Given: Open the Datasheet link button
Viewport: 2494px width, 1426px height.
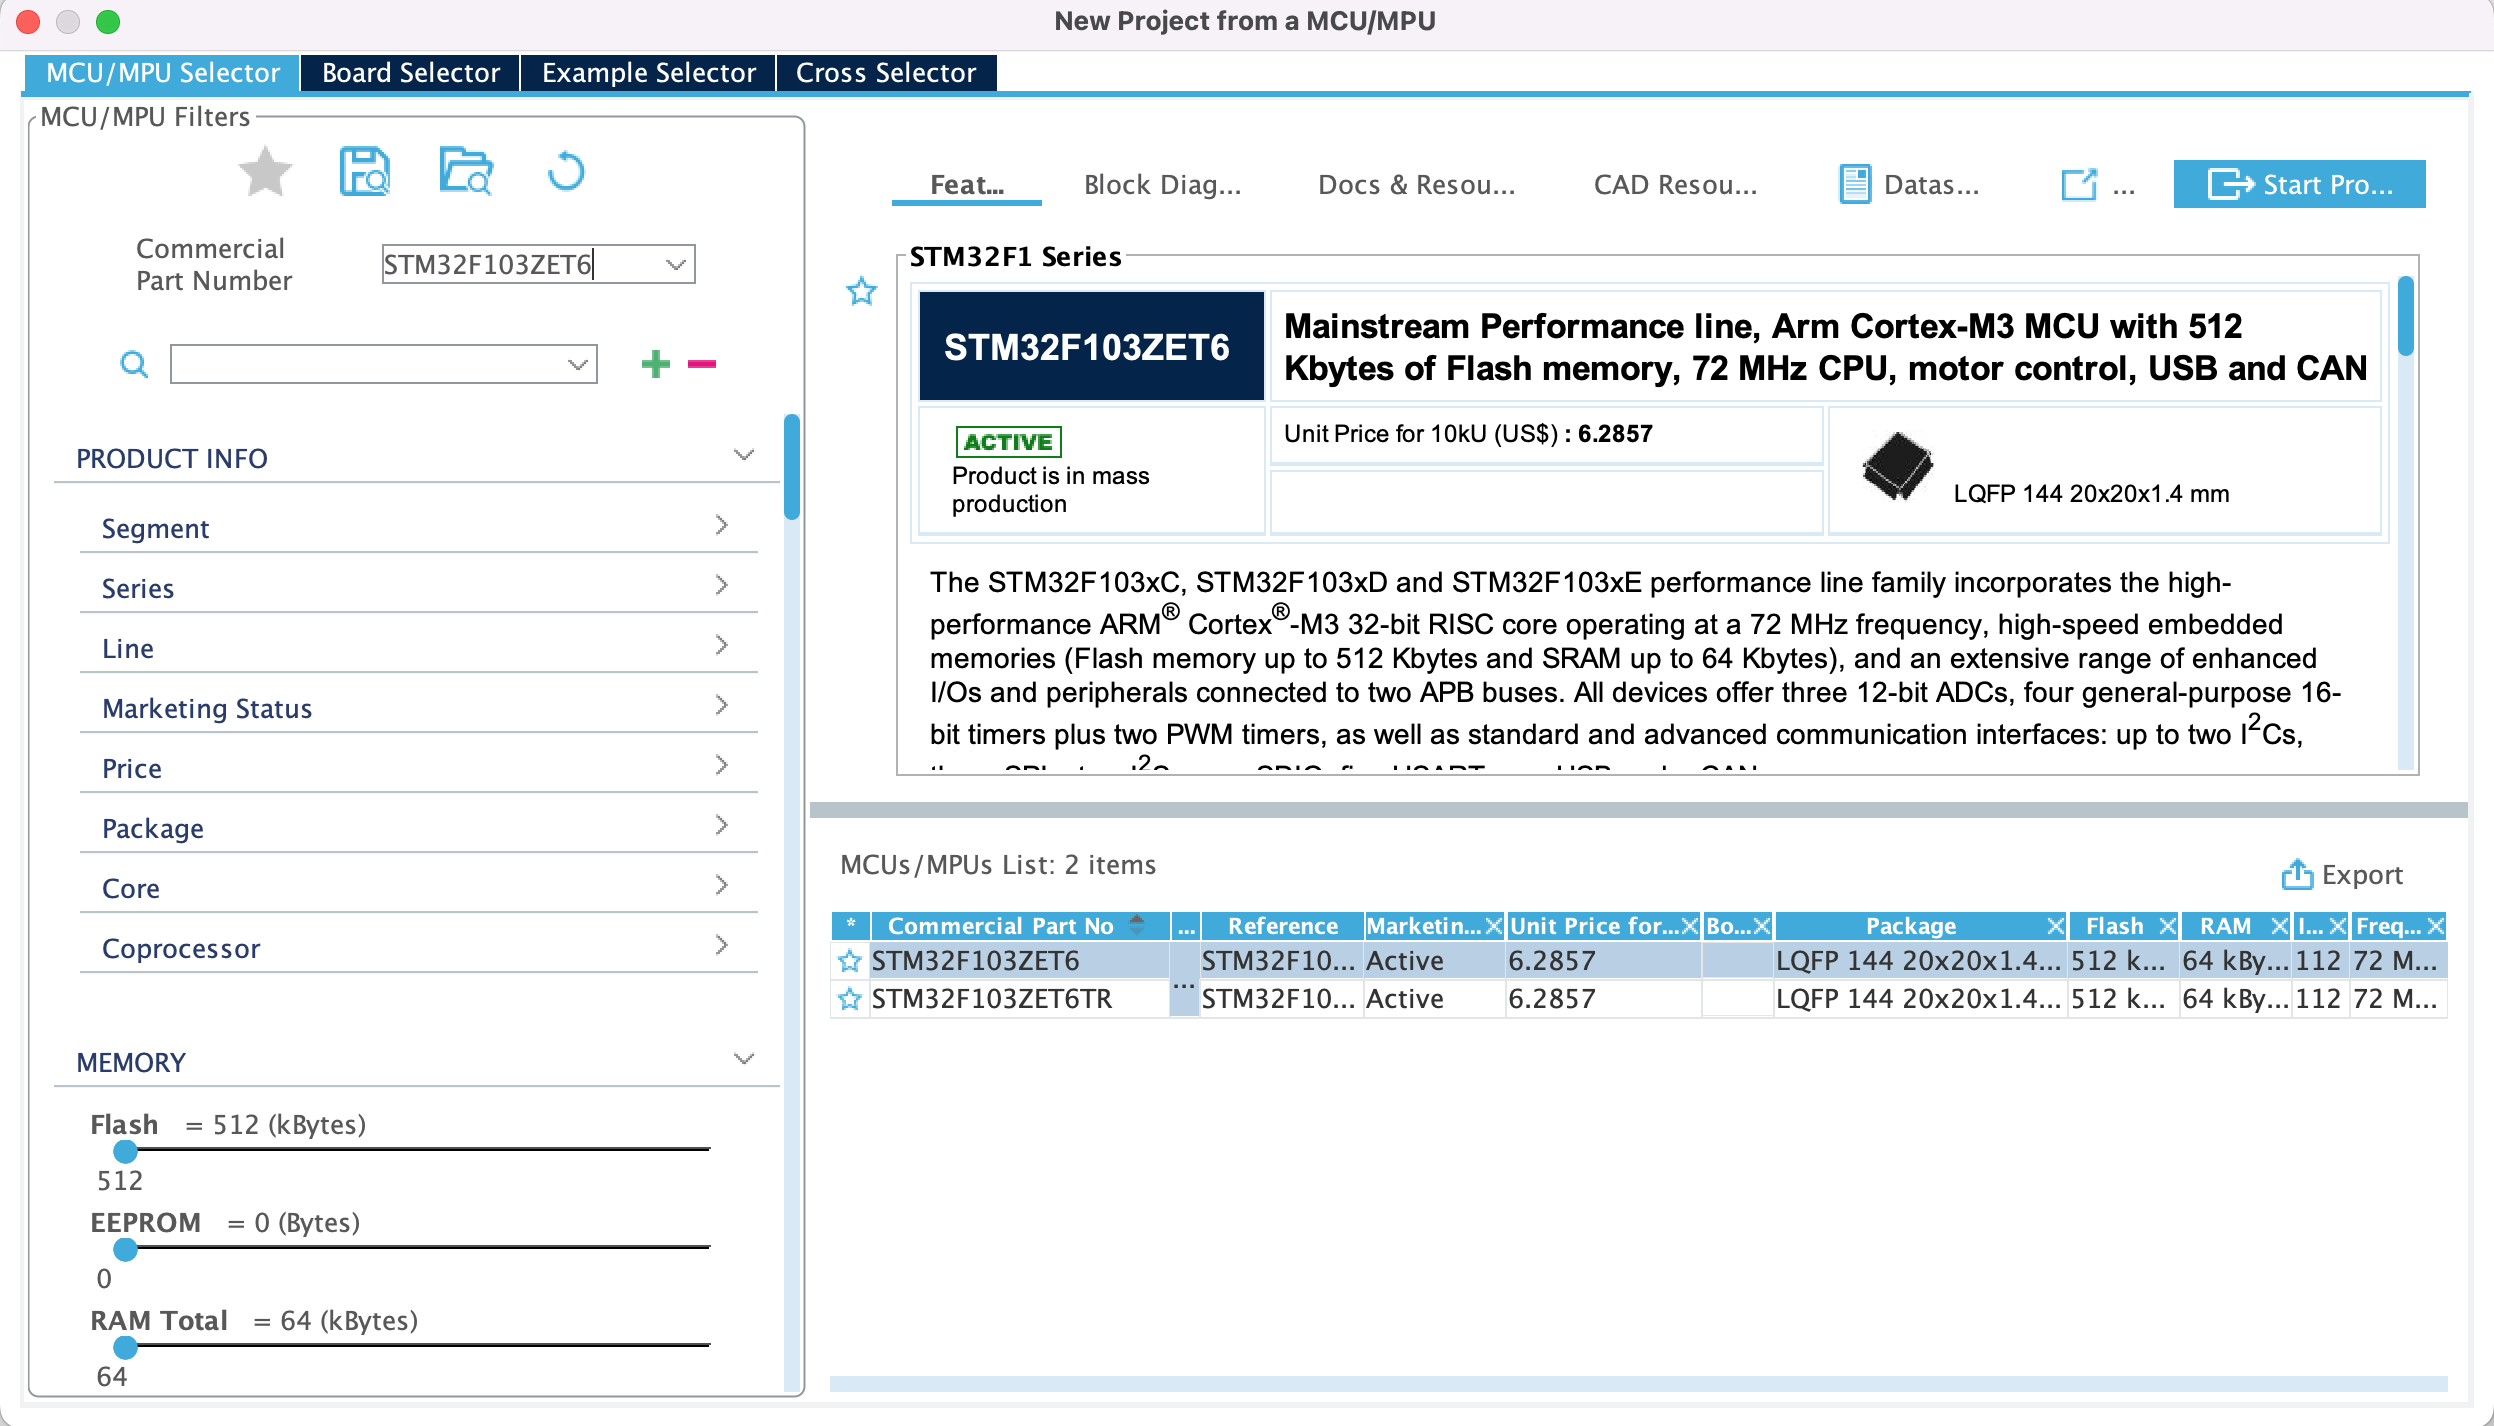Looking at the screenshot, I should tap(1910, 185).
